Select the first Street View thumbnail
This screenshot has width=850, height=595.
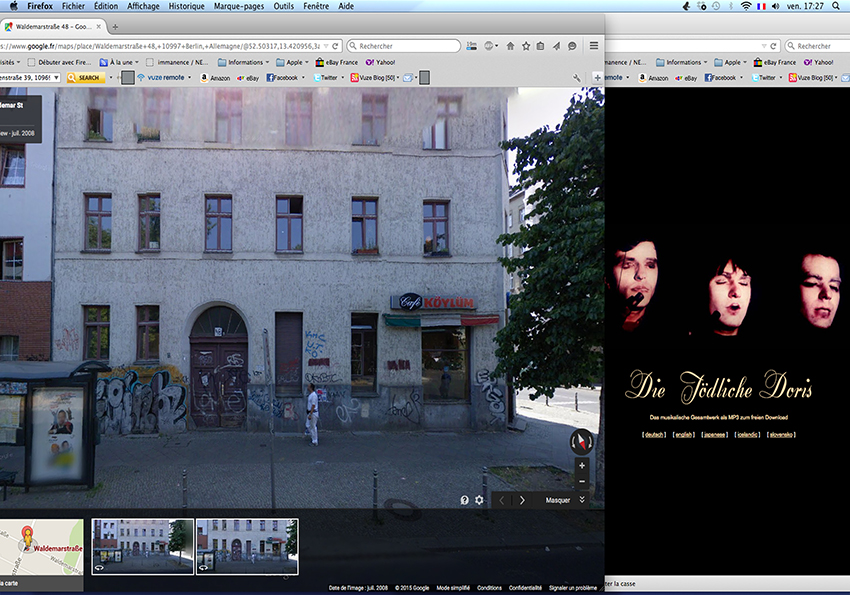[x=143, y=546]
